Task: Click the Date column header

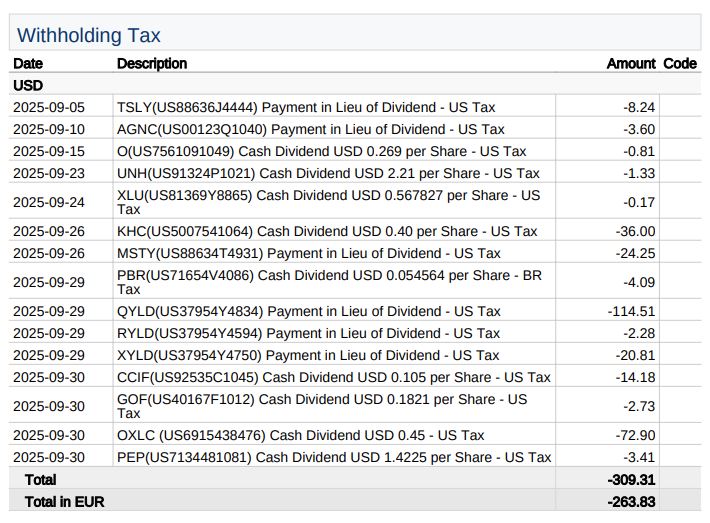Action: (28, 64)
